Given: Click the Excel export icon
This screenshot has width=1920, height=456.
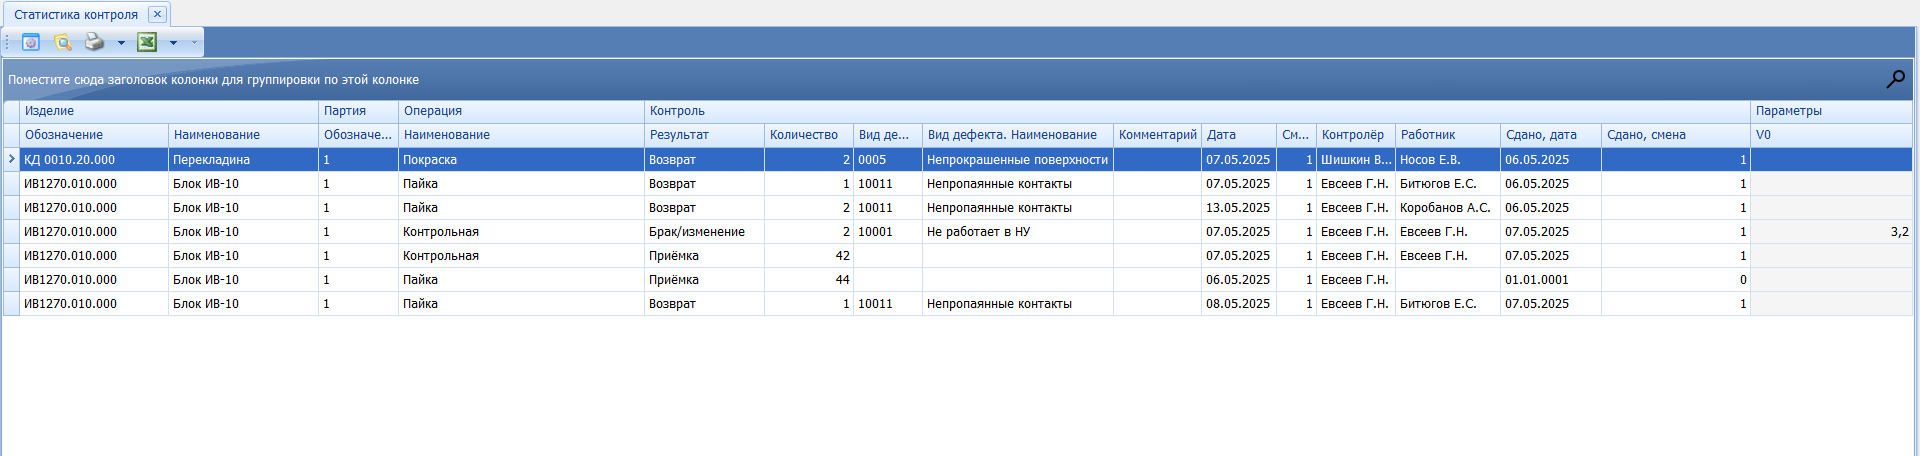Looking at the screenshot, I should pyautogui.click(x=147, y=42).
